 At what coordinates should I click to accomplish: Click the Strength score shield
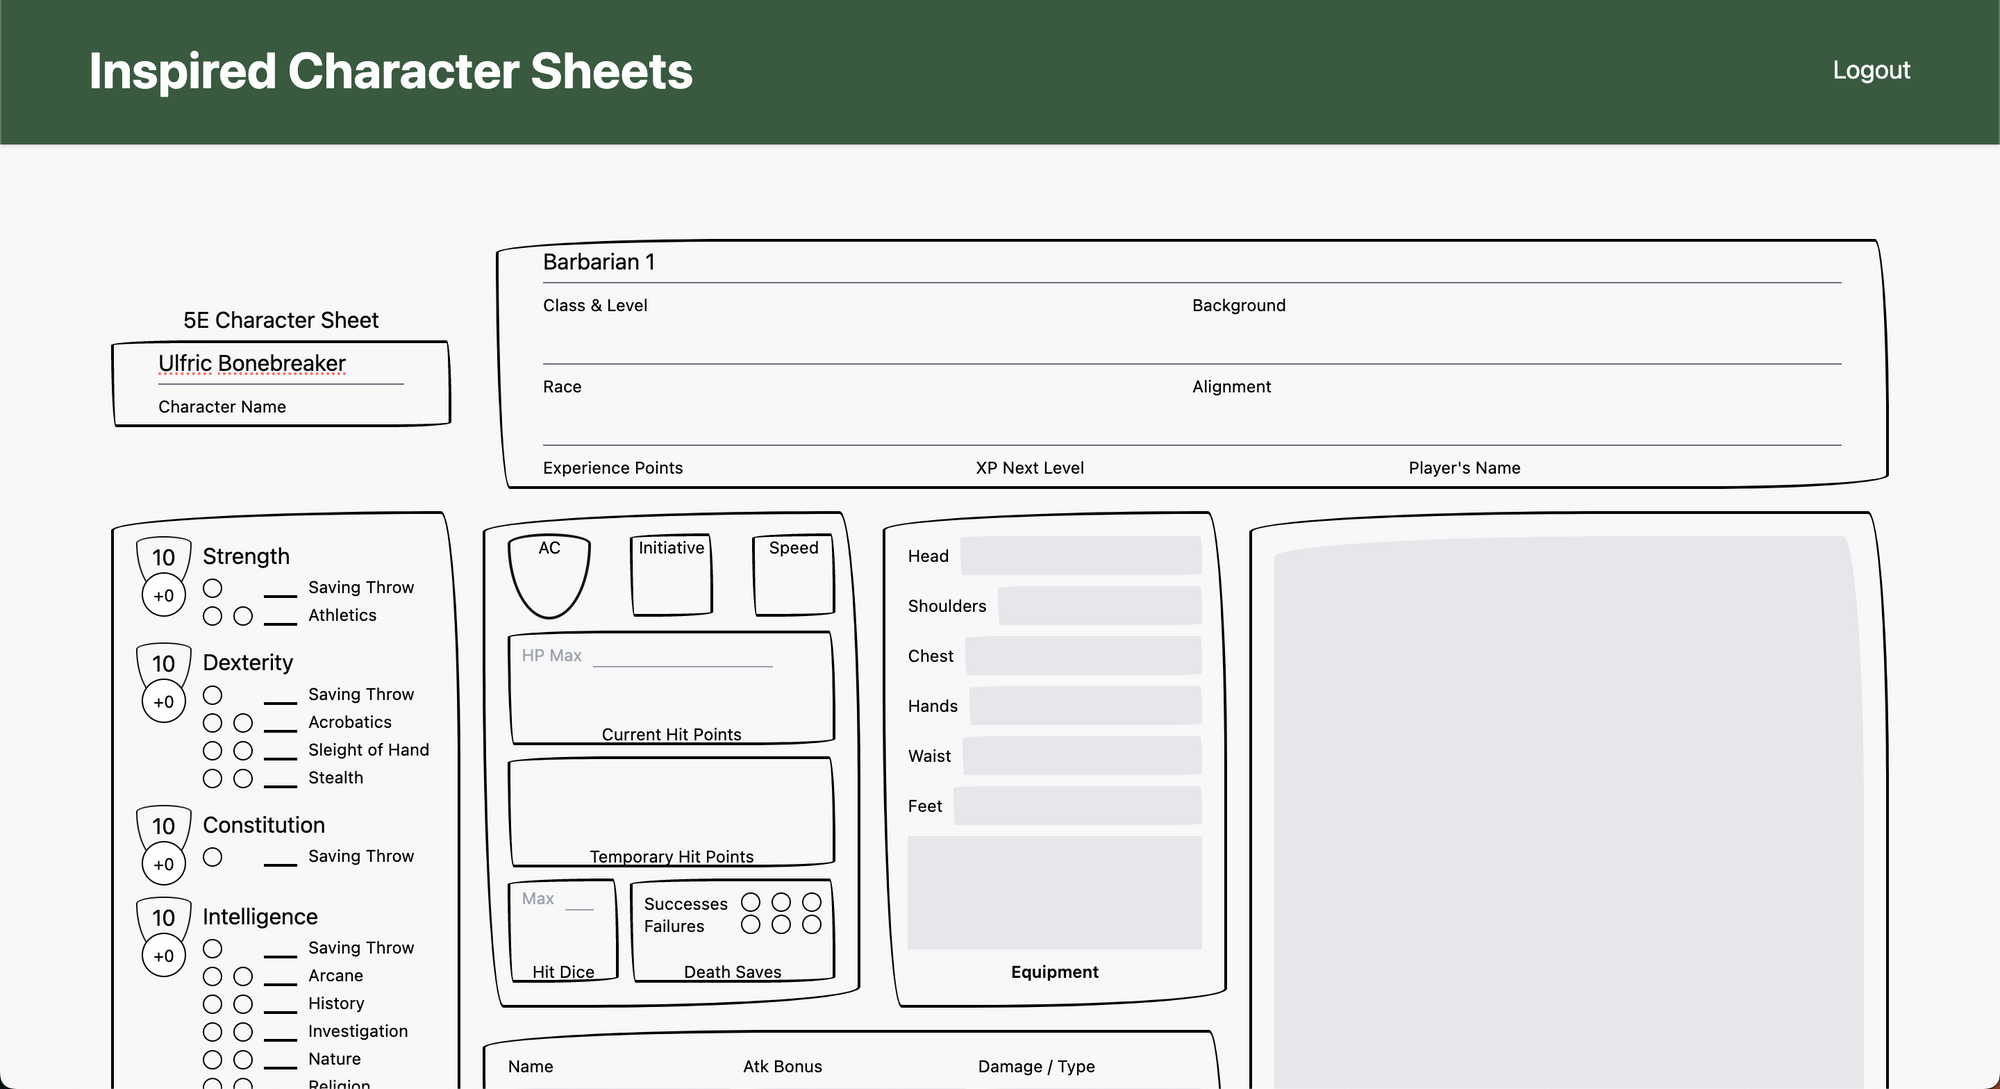[x=163, y=557]
